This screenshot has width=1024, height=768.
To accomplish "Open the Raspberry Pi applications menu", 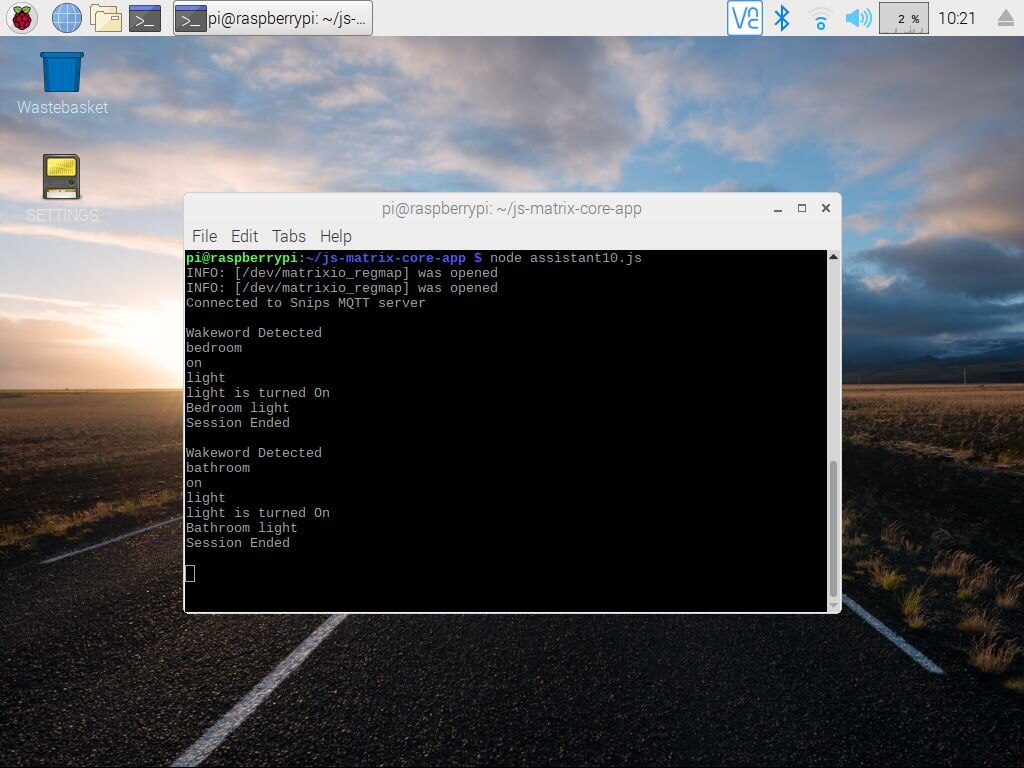I will (22, 17).
